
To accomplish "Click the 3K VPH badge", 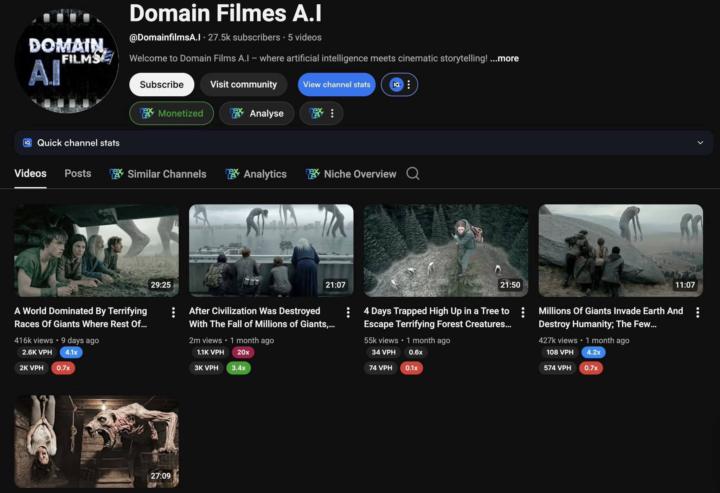I will point(206,368).
